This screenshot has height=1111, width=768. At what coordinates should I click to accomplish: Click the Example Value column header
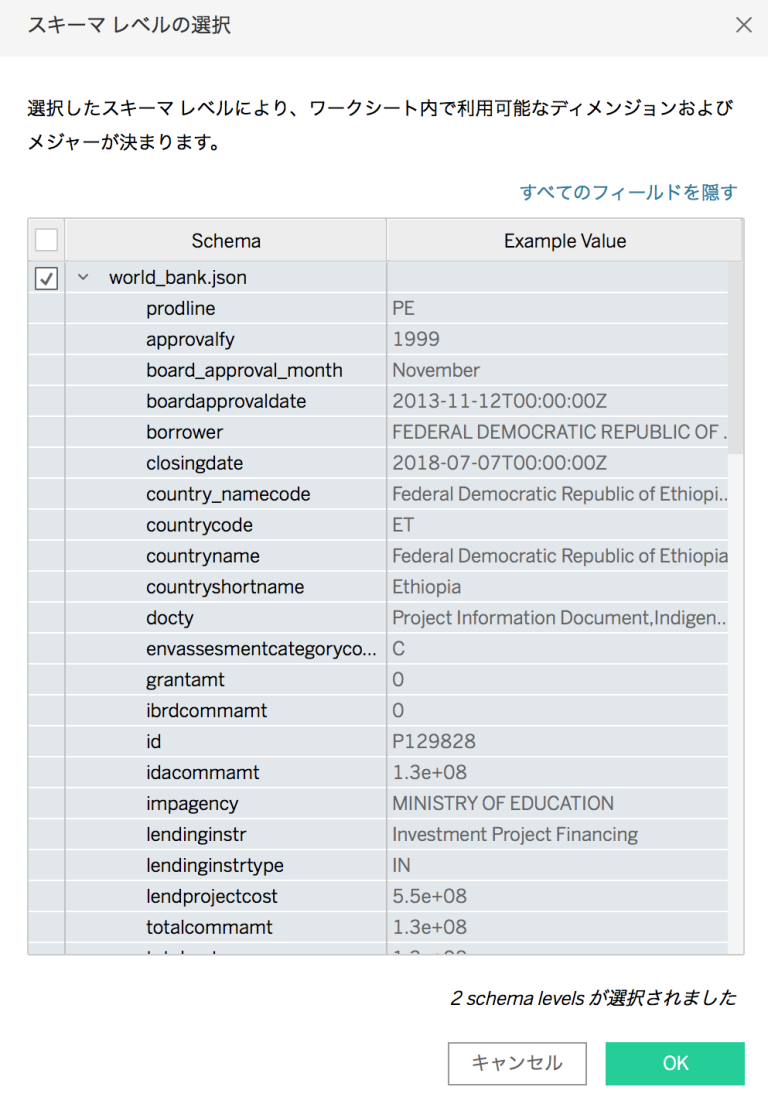click(564, 240)
